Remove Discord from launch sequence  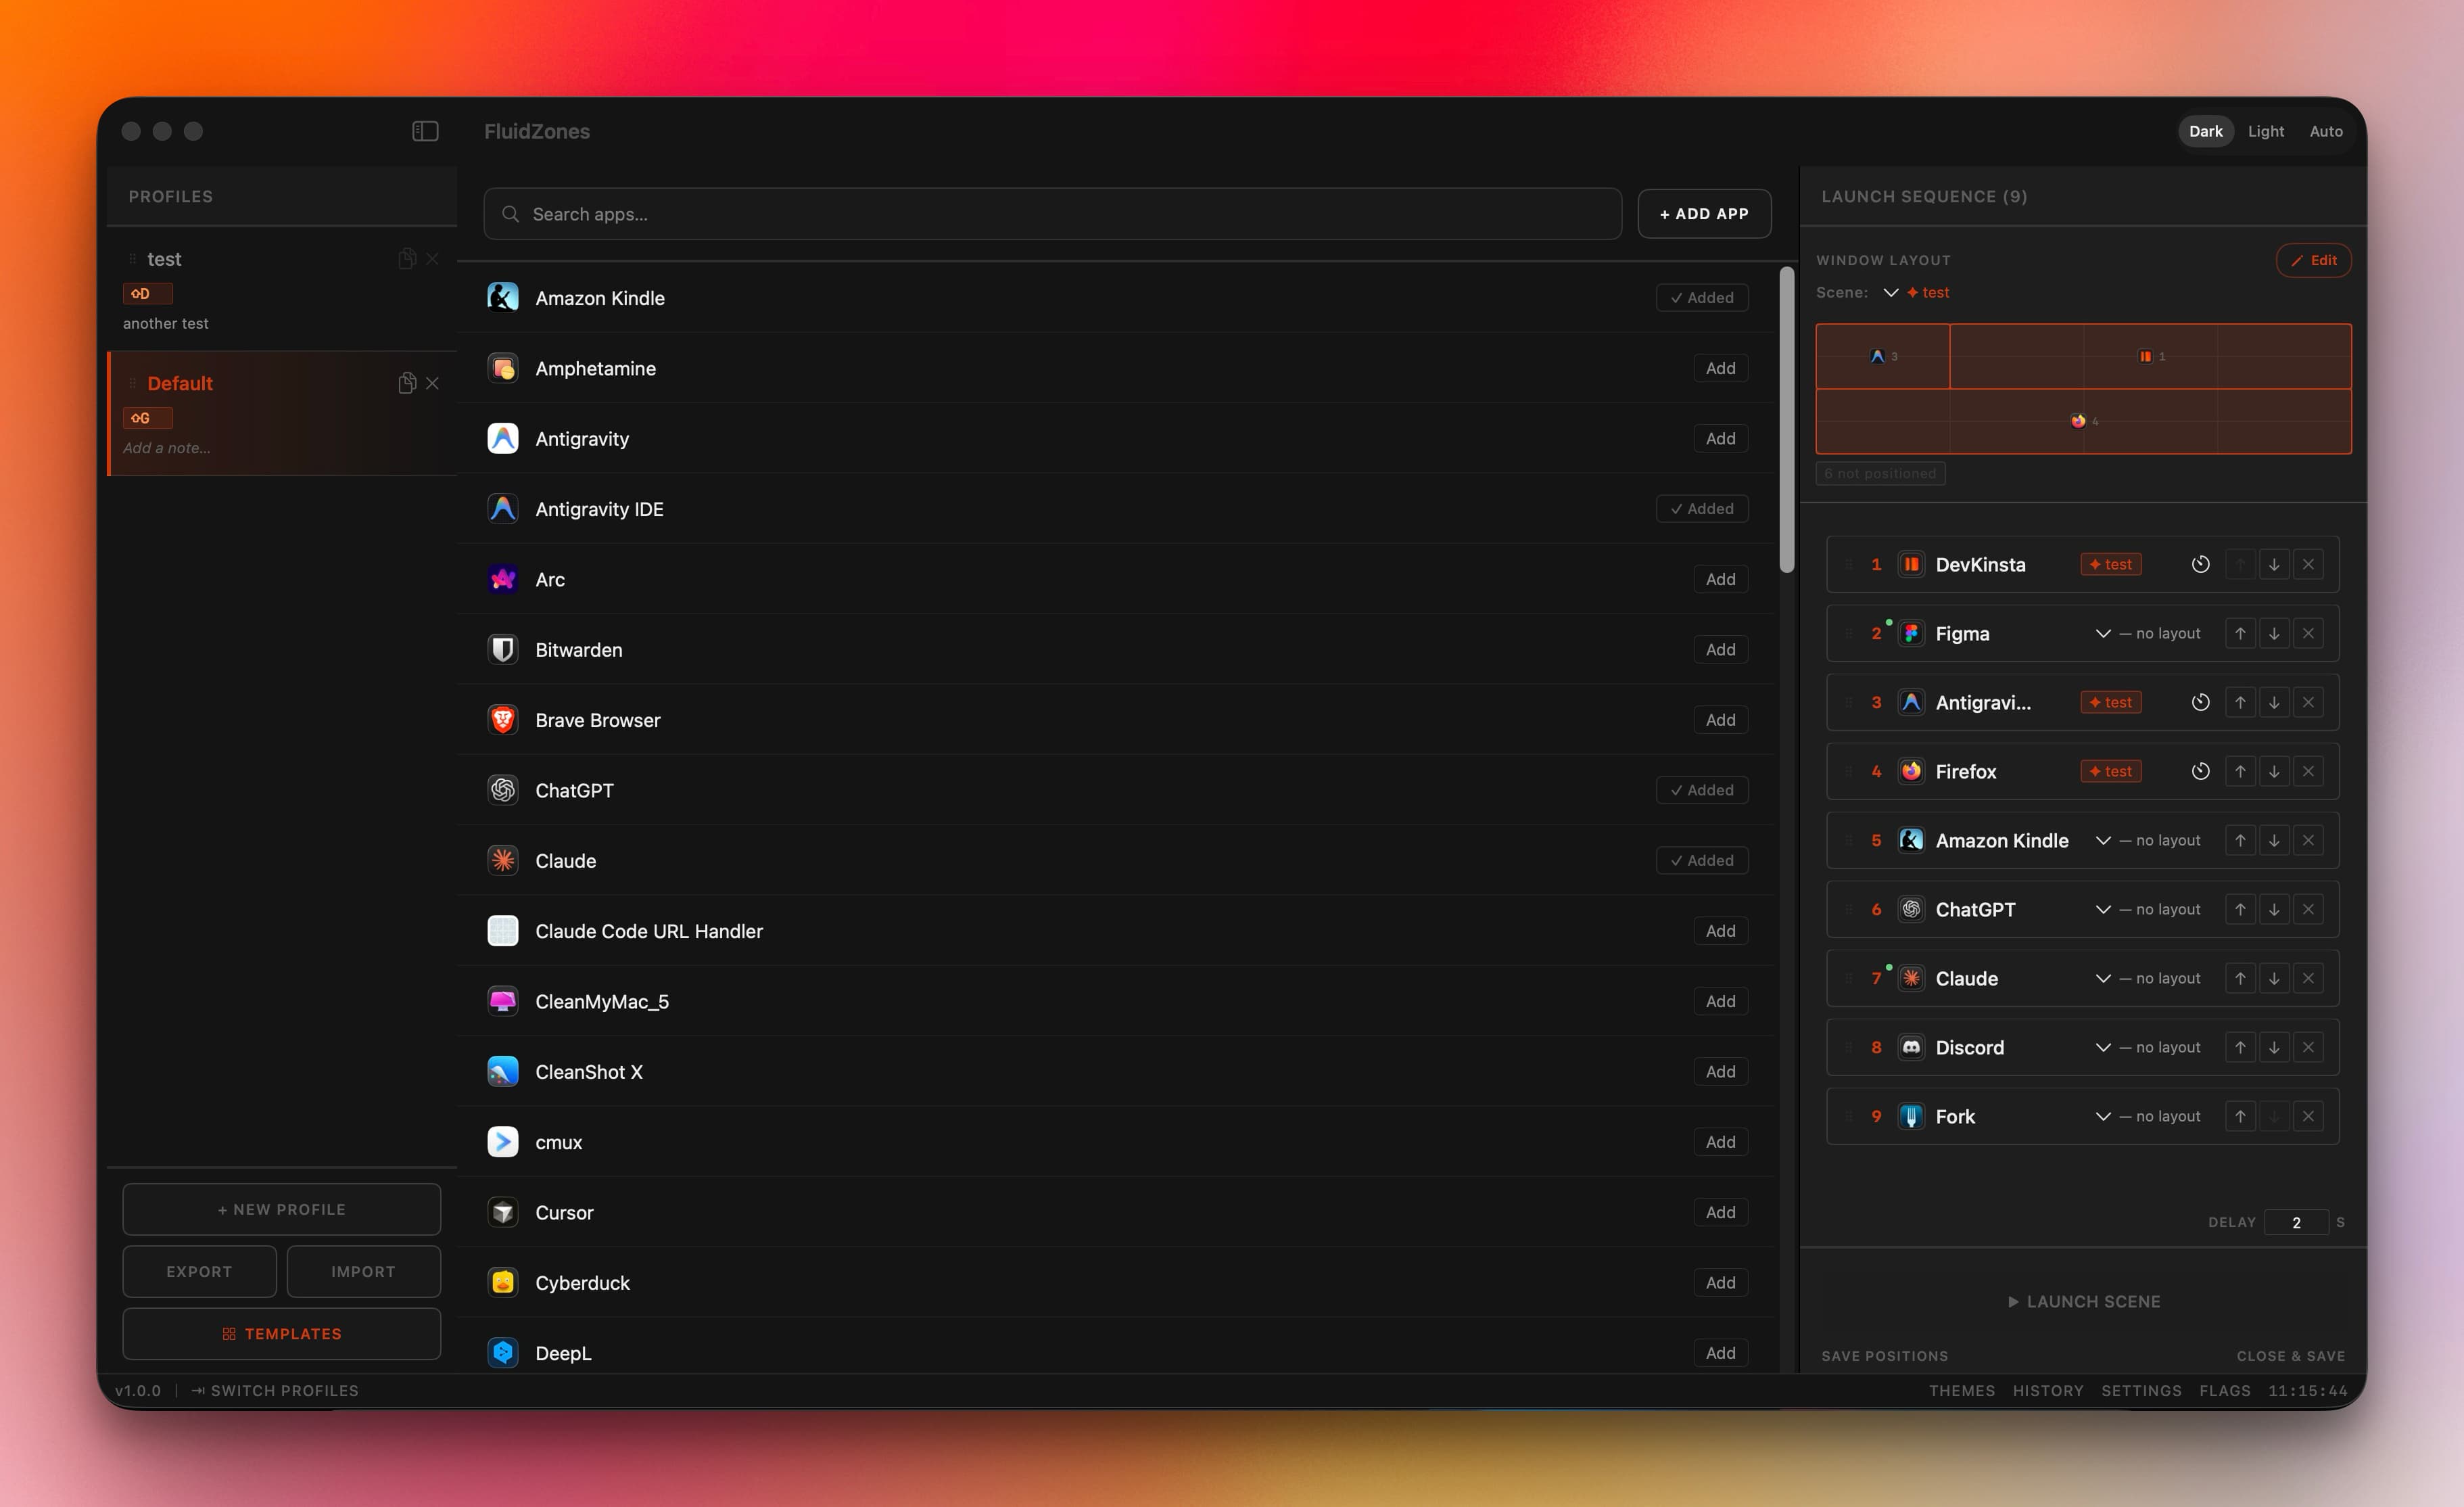click(2308, 1047)
